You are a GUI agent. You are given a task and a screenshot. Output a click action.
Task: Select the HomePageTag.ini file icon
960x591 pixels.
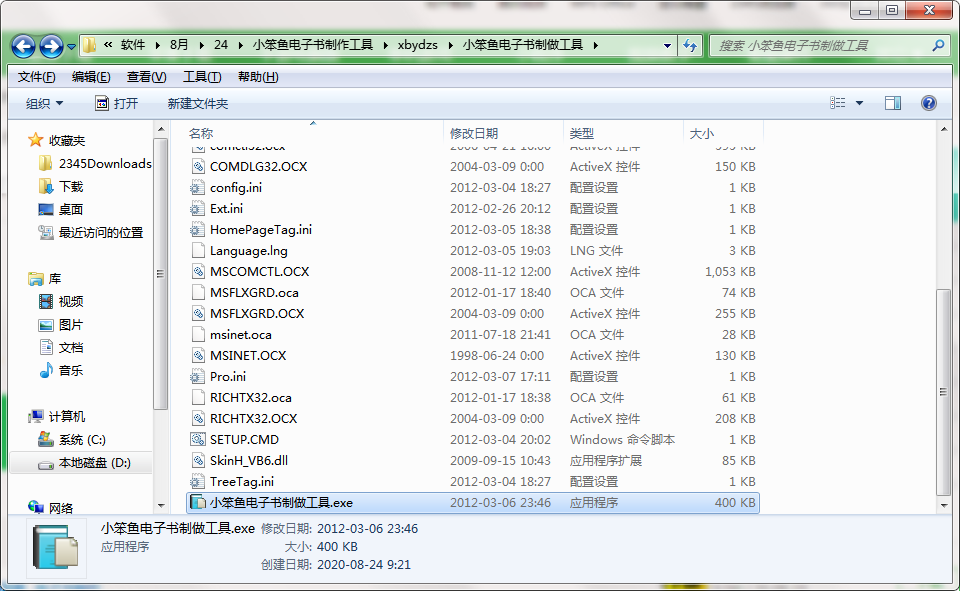[x=198, y=230]
